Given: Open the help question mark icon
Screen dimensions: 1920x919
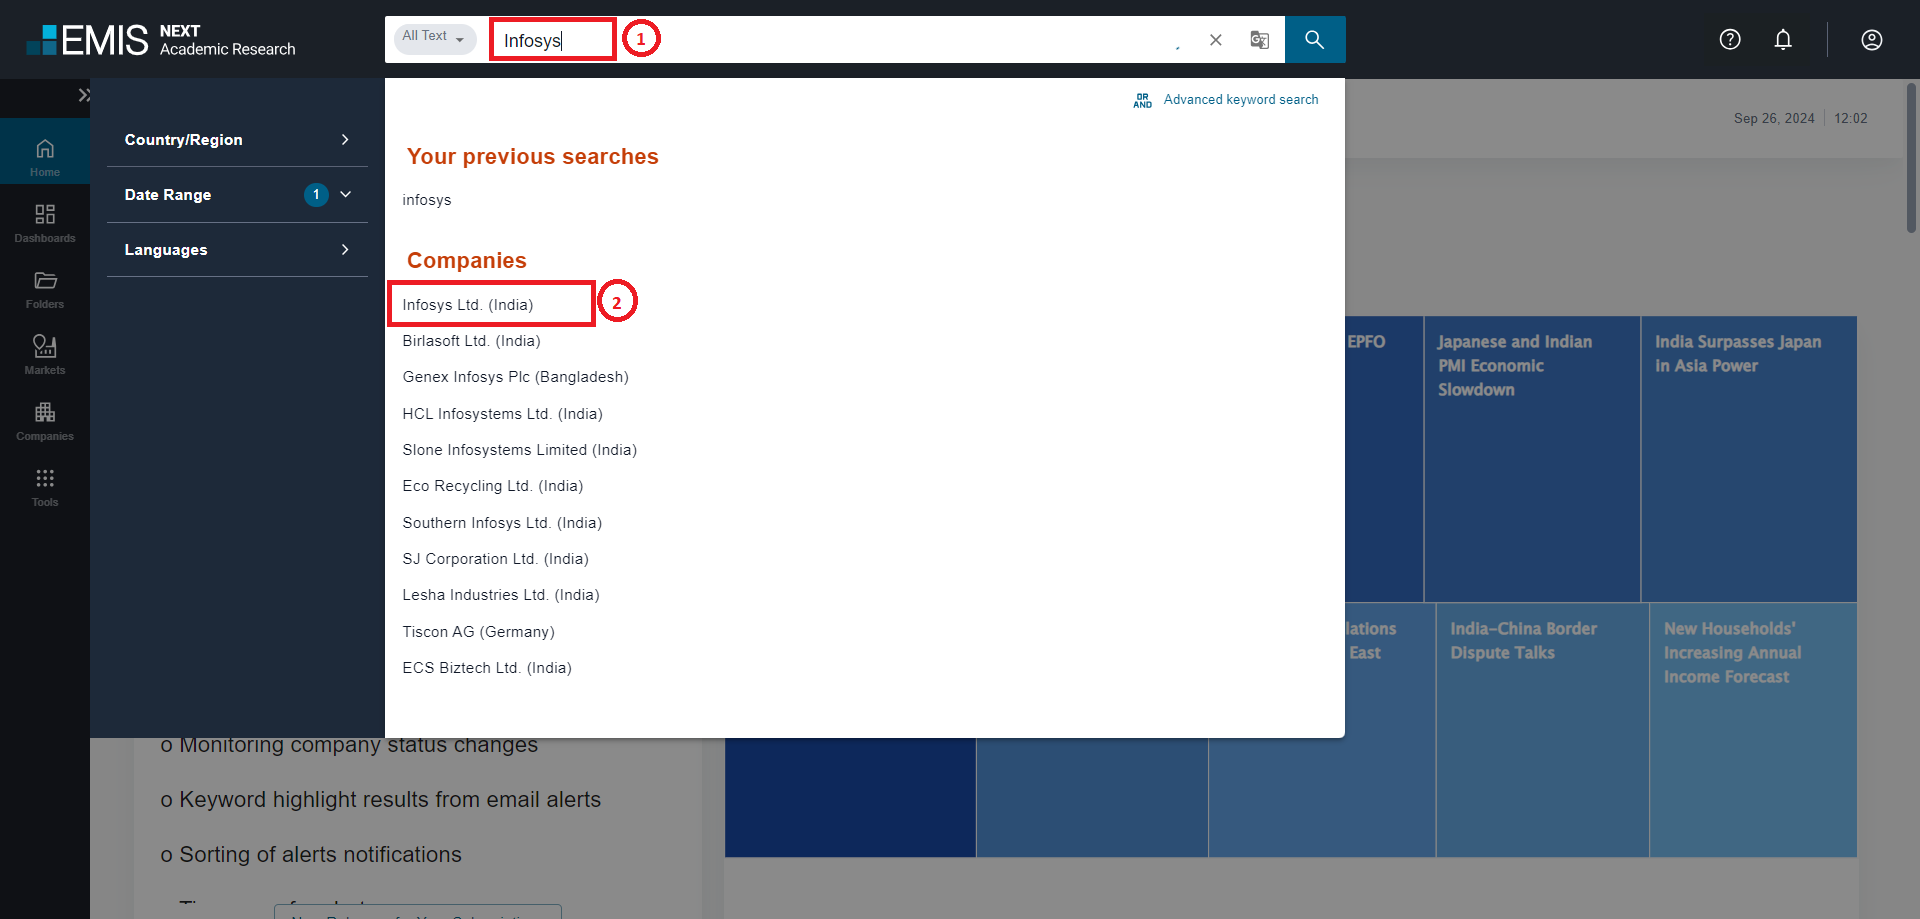Looking at the screenshot, I should 1730,39.
